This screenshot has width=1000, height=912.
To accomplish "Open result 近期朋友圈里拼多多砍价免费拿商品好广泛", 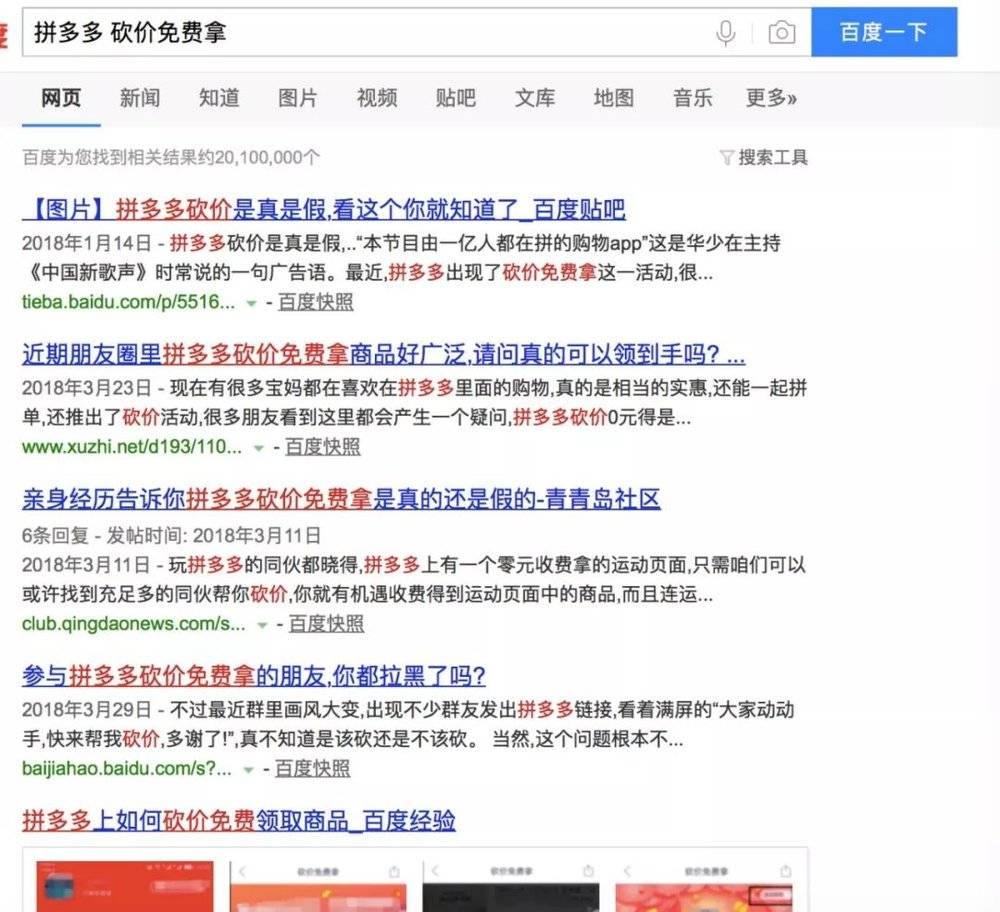I will pos(383,354).
